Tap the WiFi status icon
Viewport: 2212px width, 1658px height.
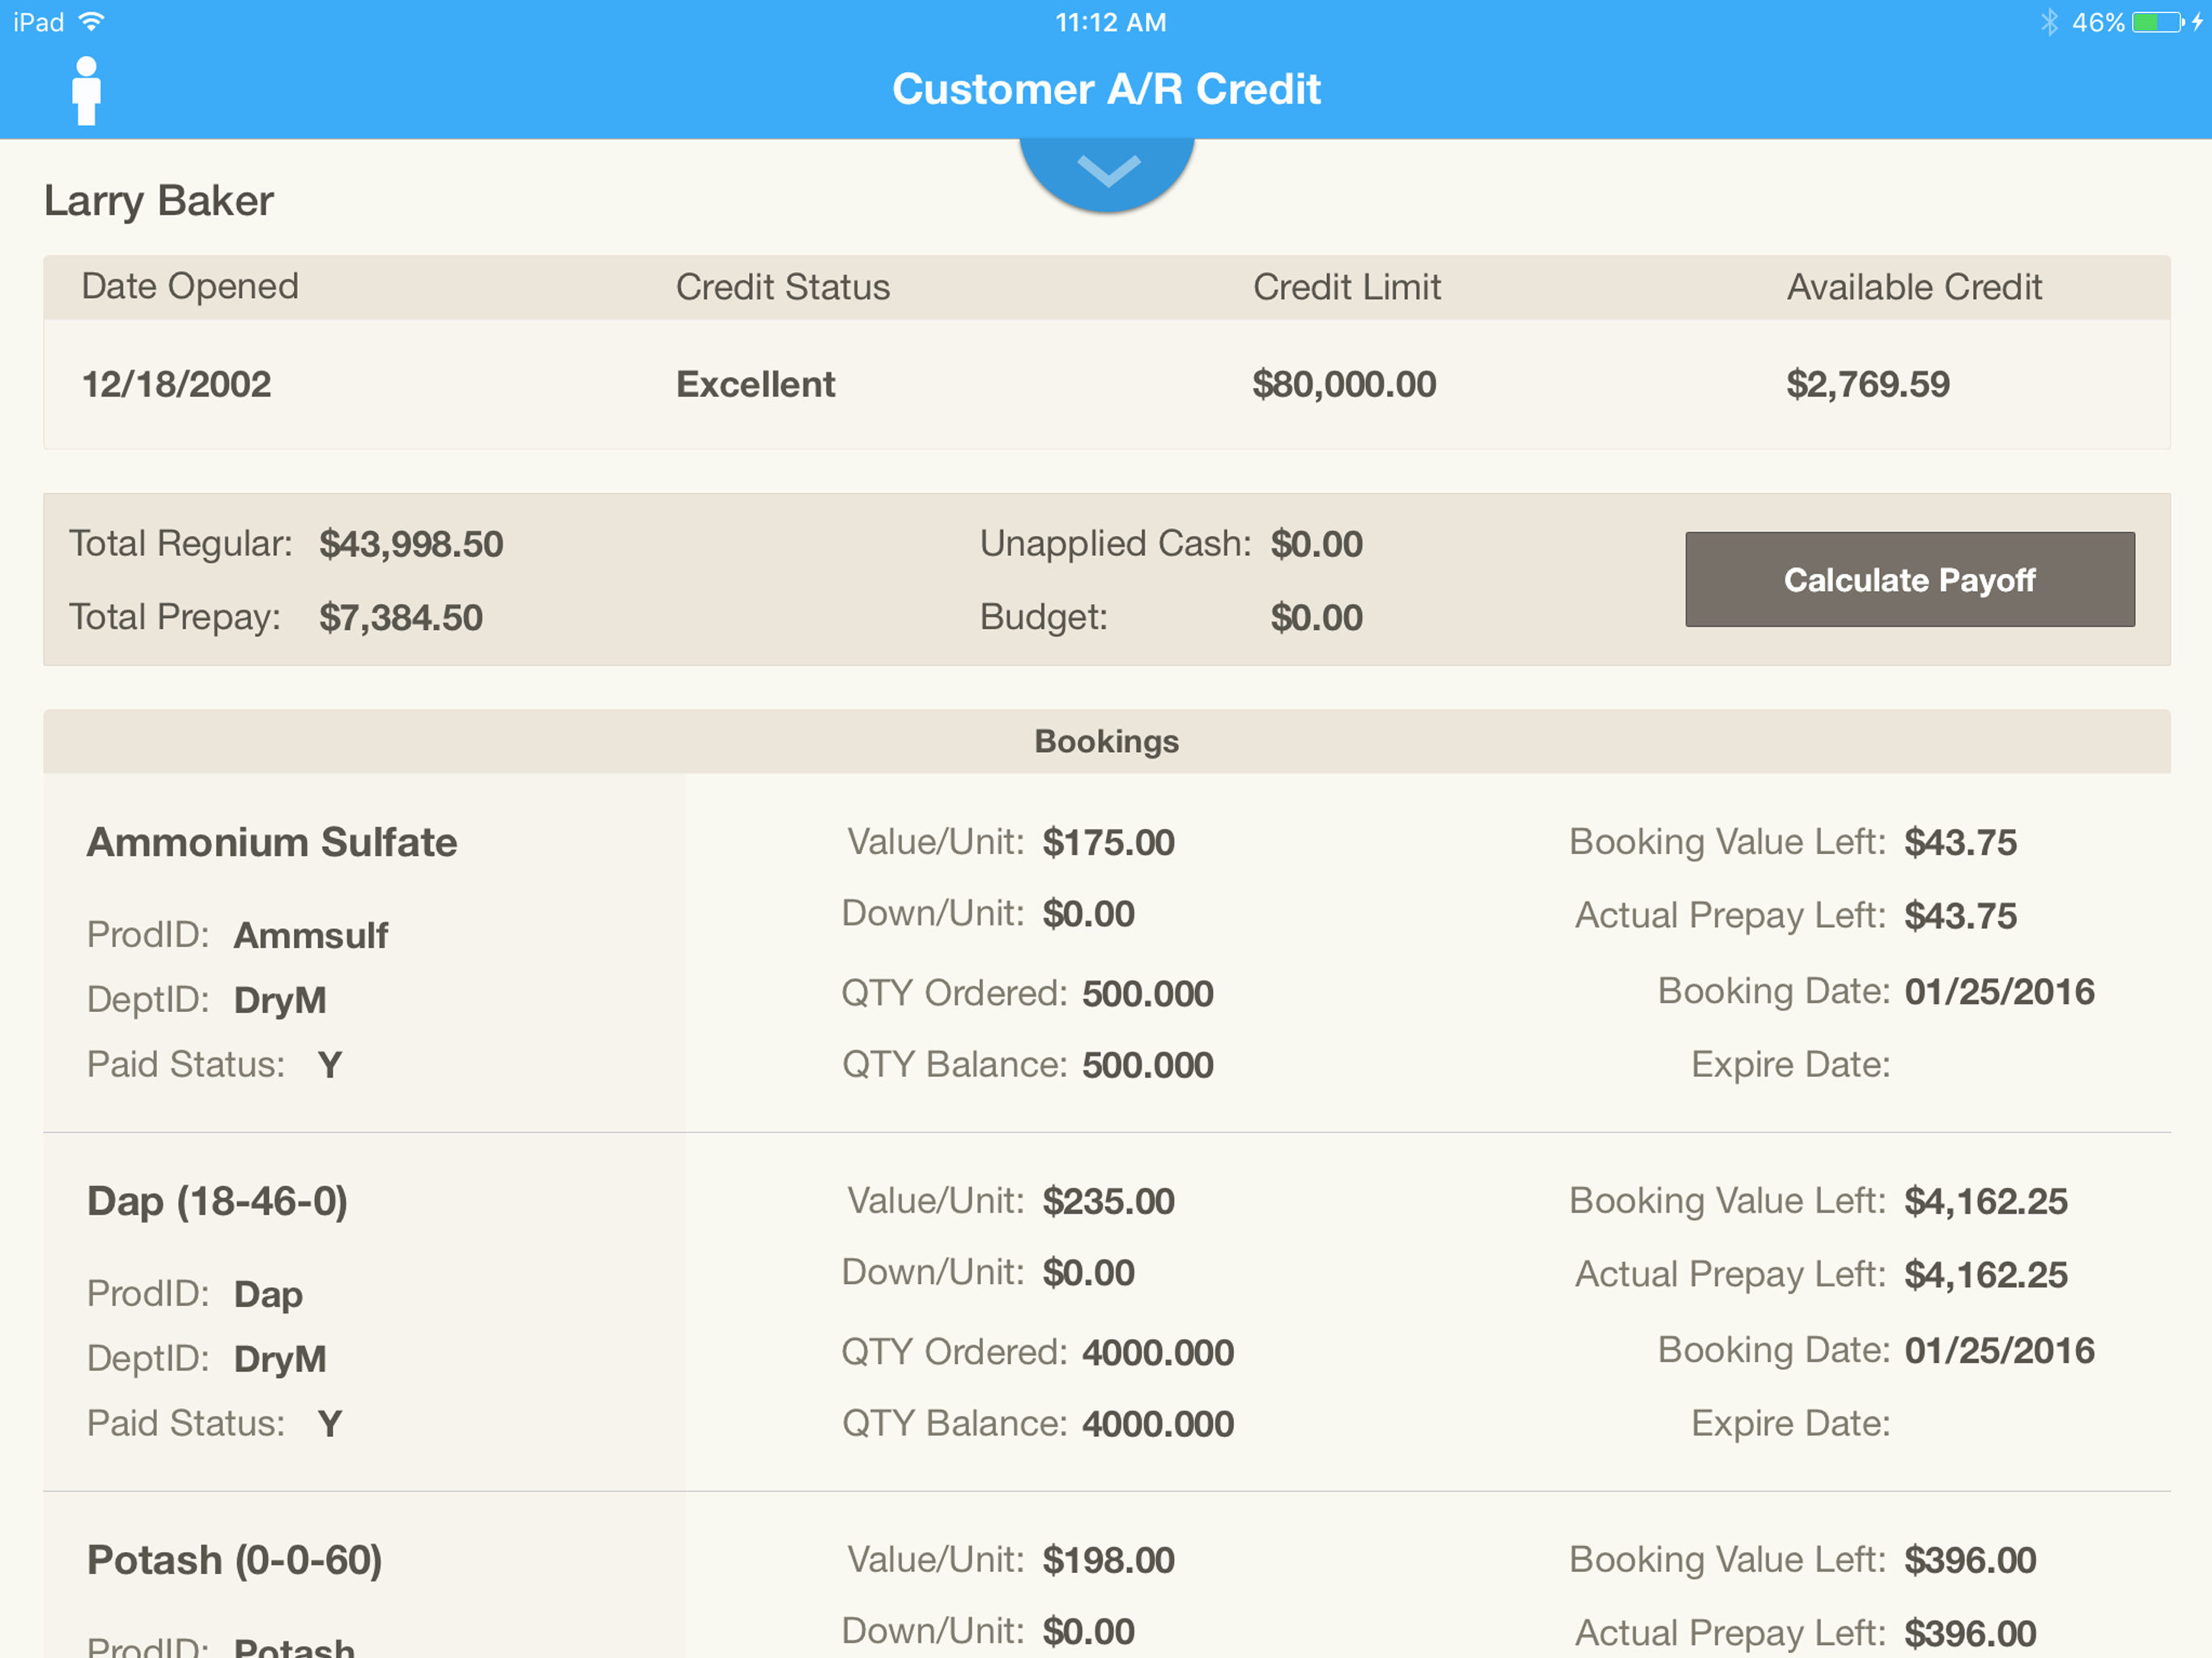[91, 22]
